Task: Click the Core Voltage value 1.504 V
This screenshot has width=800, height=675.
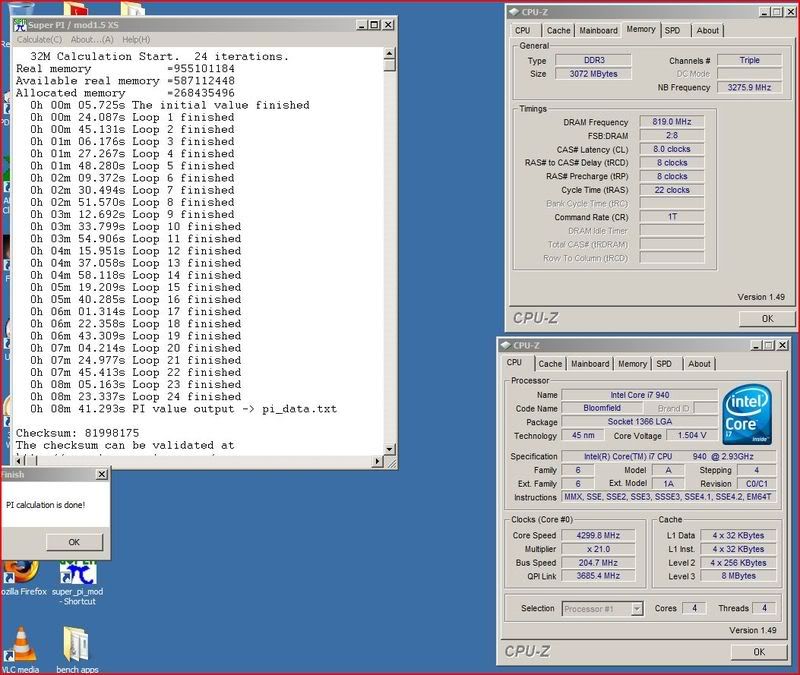Action: (x=692, y=435)
